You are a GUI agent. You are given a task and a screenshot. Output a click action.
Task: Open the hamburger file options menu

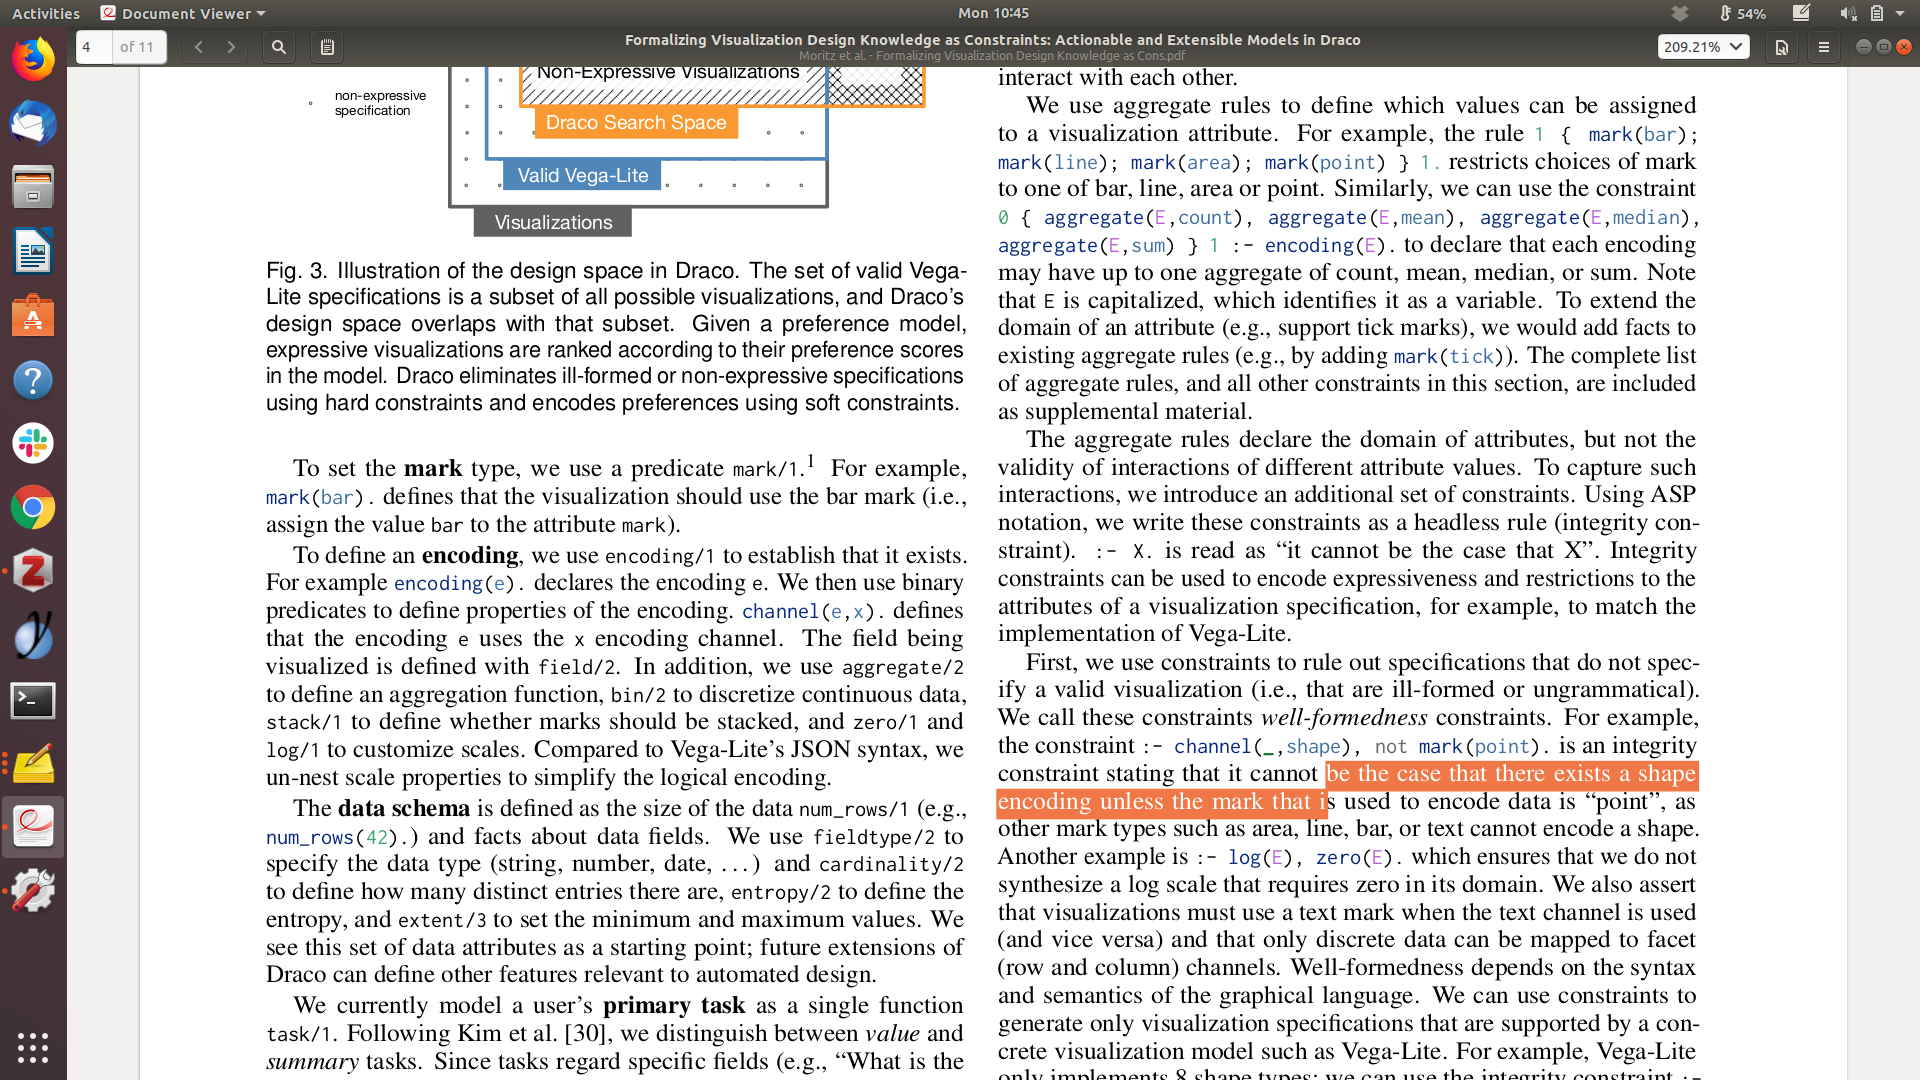pos(1824,47)
